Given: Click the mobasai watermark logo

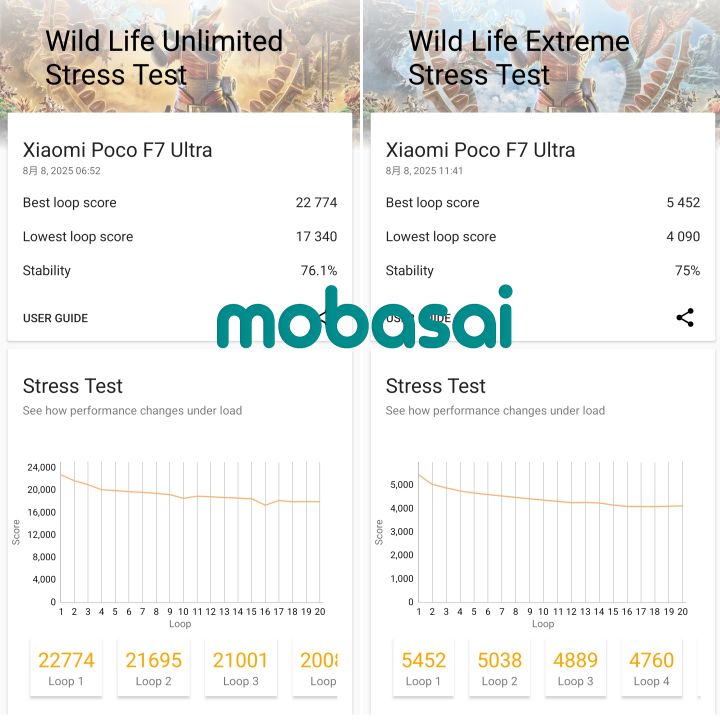Looking at the screenshot, I should (365, 318).
